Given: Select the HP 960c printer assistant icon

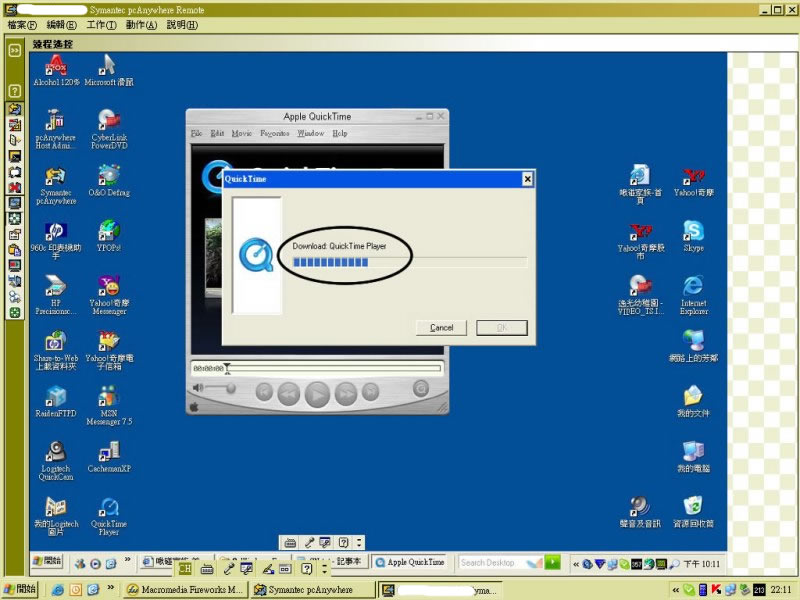Looking at the screenshot, I should point(56,240).
